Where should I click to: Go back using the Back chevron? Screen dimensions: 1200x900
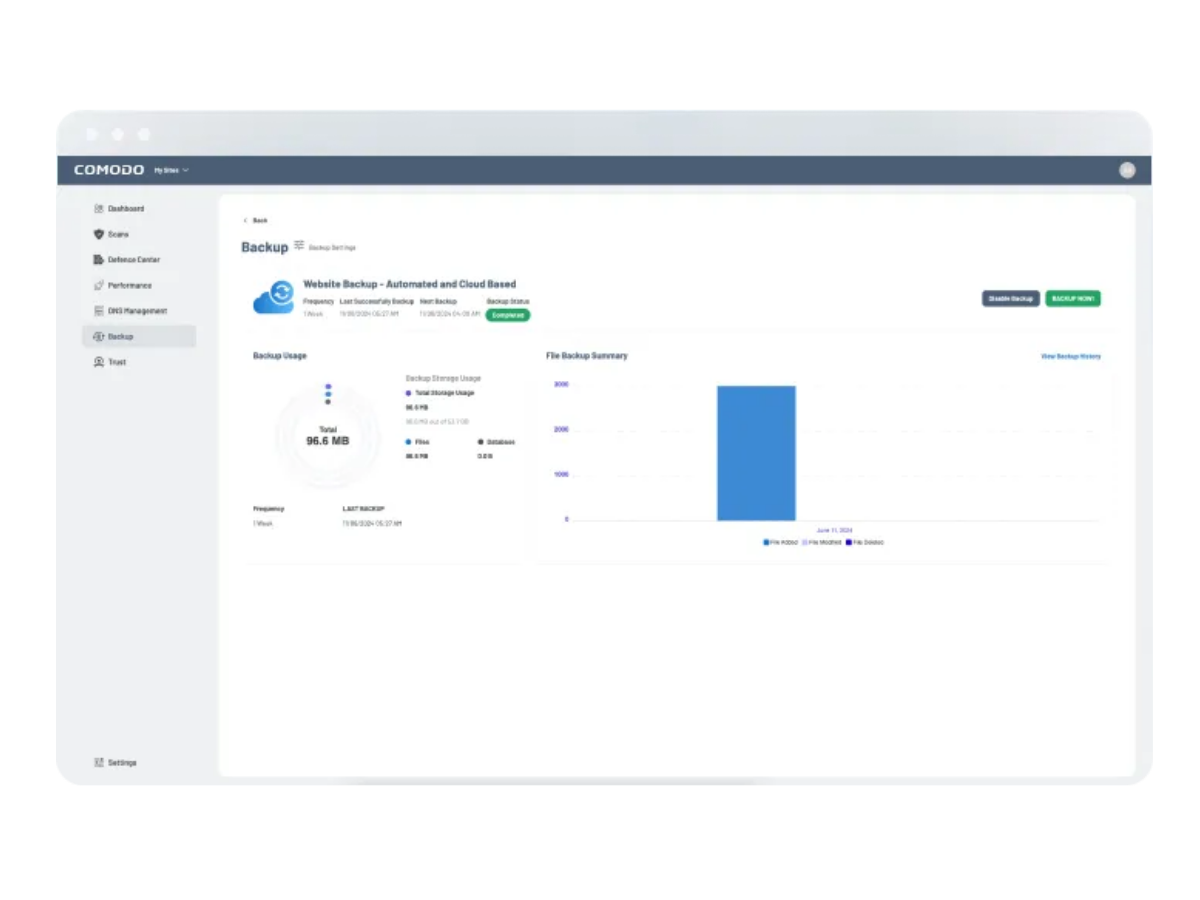(247, 220)
